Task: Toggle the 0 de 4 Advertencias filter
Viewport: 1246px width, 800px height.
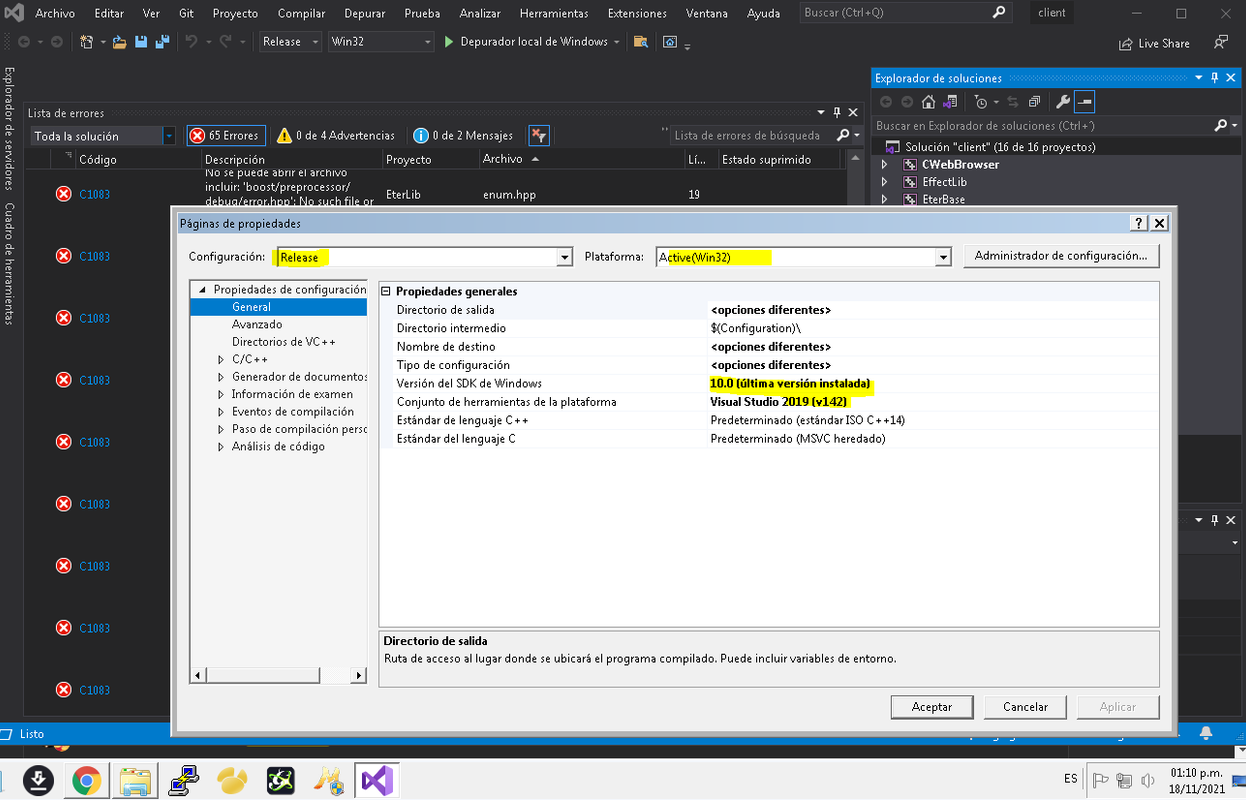Action: pyautogui.click(x=336, y=135)
